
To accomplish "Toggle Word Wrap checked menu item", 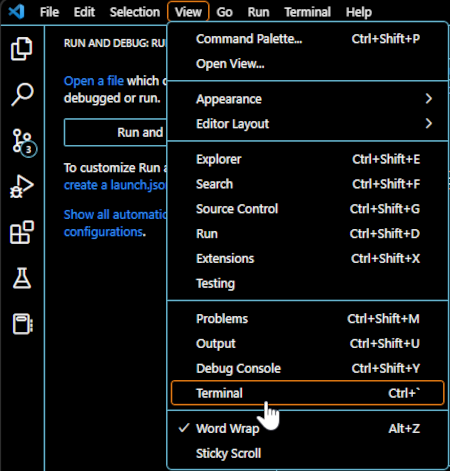I will [307, 429].
